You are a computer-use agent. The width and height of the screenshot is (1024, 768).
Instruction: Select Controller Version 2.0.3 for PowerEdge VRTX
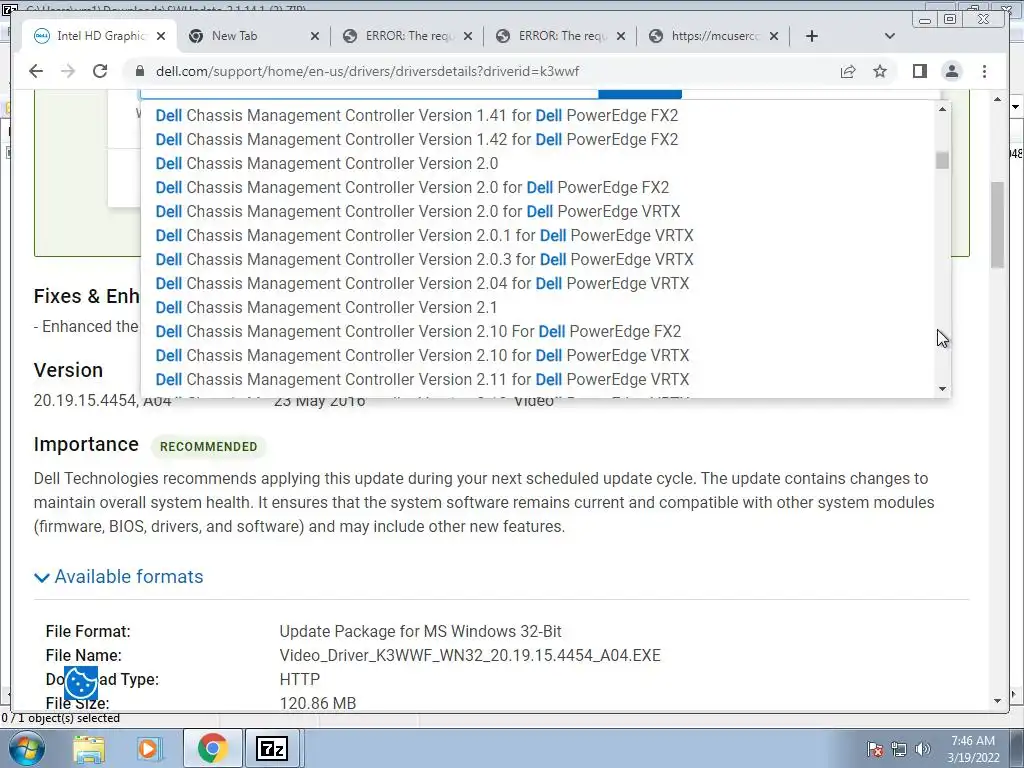(424, 259)
